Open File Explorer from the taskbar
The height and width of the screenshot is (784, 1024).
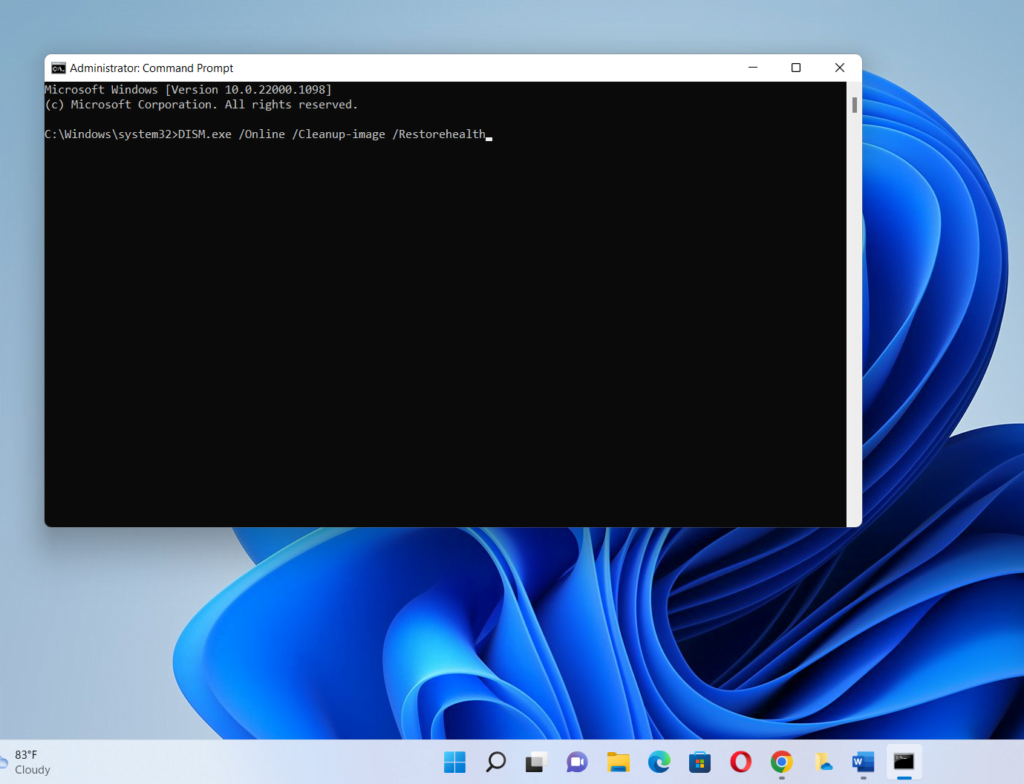pos(618,762)
